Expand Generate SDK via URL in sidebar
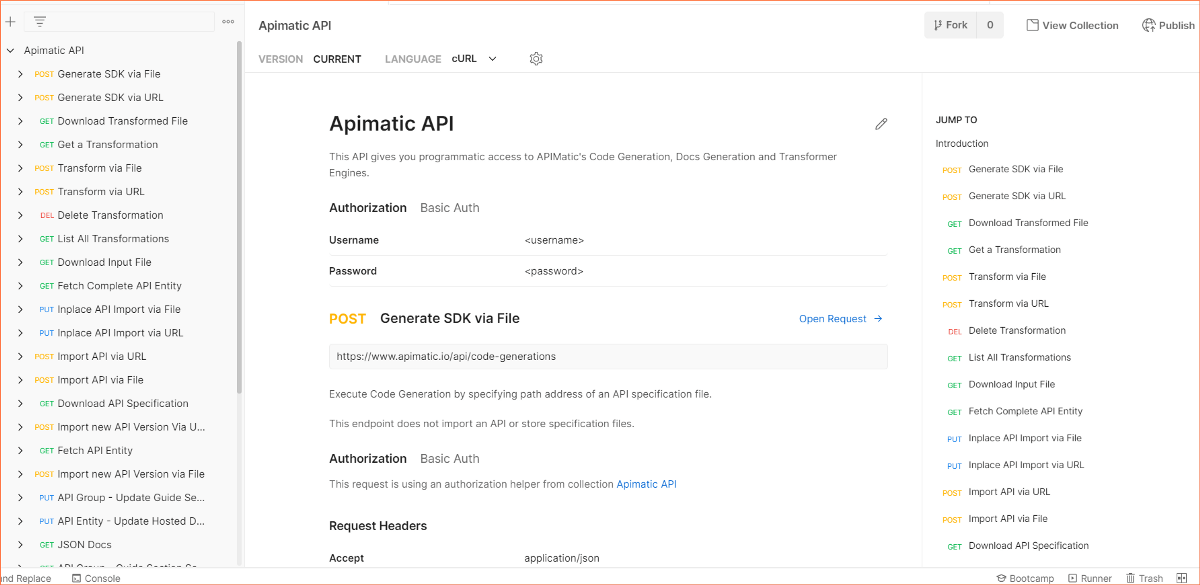Viewport: 1200px width, 585px height. (20, 98)
